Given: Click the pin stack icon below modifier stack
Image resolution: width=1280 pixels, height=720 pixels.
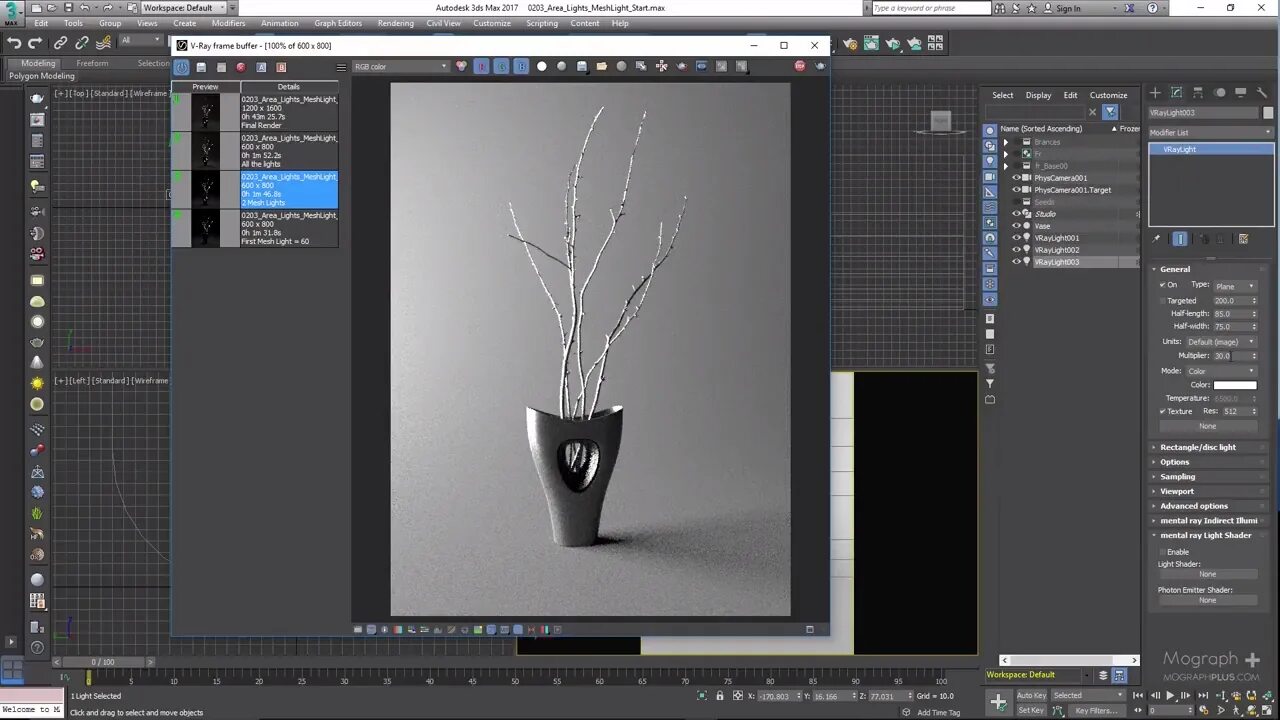Looking at the screenshot, I should pyautogui.click(x=1157, y=239).
